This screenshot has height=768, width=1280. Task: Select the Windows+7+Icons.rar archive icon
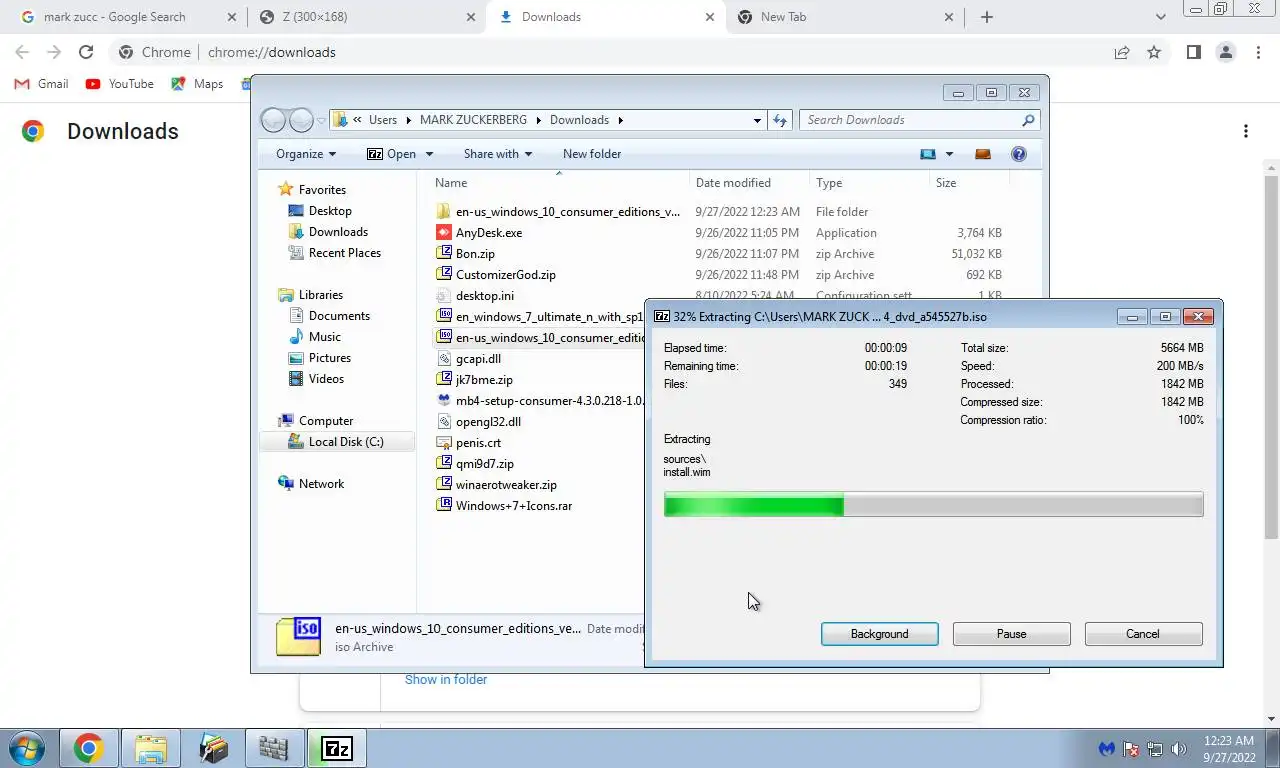coord(445,505)
